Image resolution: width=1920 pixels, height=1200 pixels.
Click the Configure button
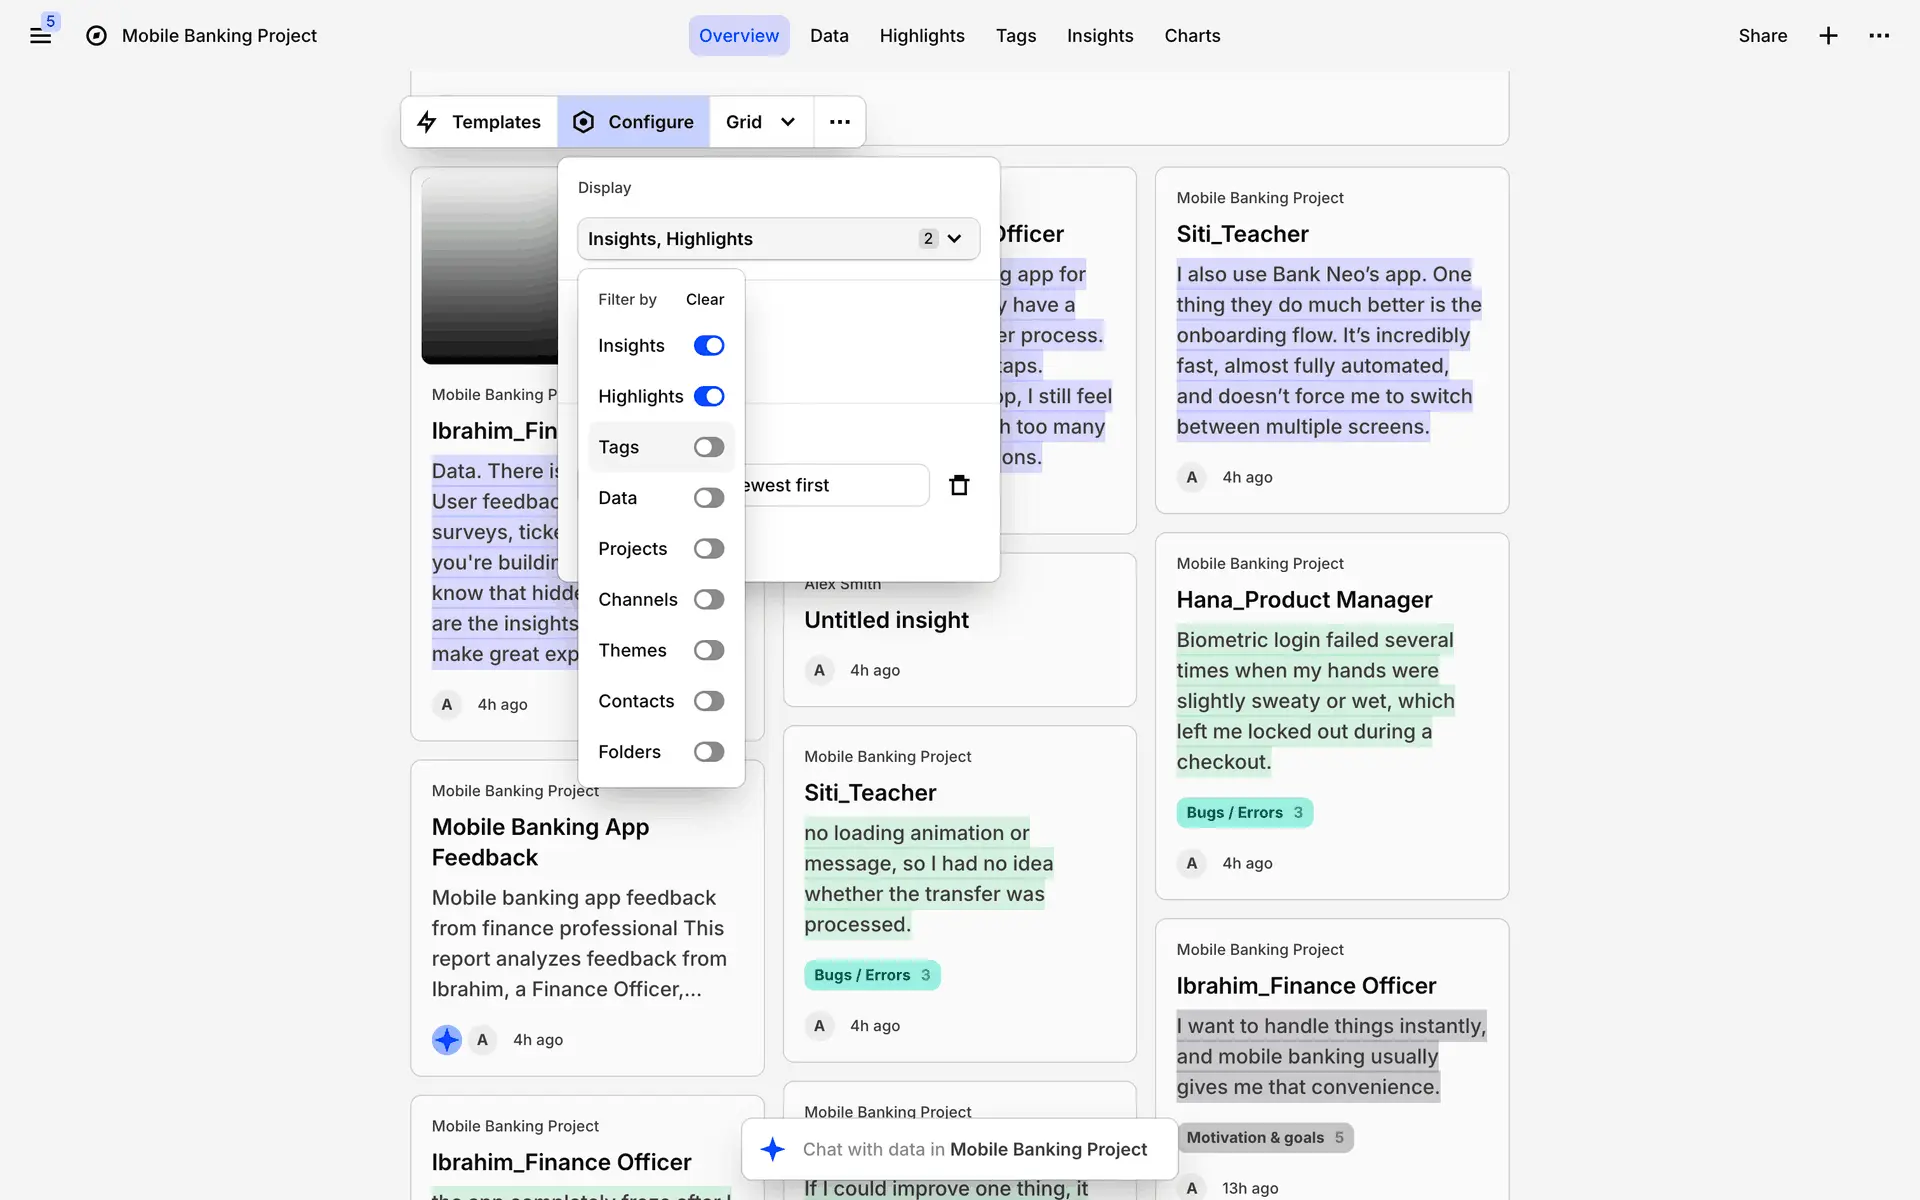tap(633, 122)
